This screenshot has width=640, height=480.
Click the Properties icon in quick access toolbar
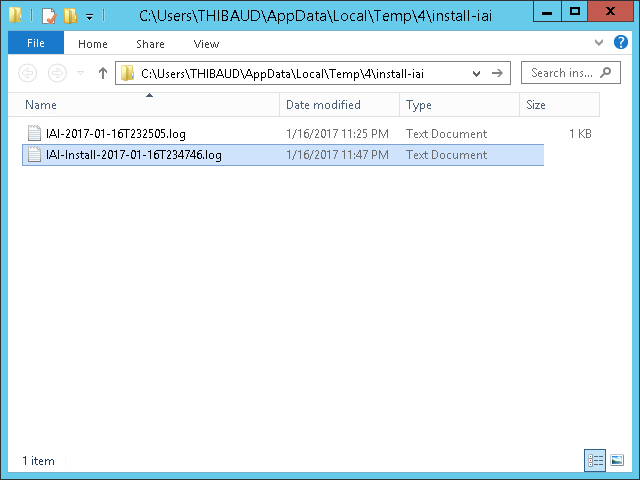click(x=48, y=15)
